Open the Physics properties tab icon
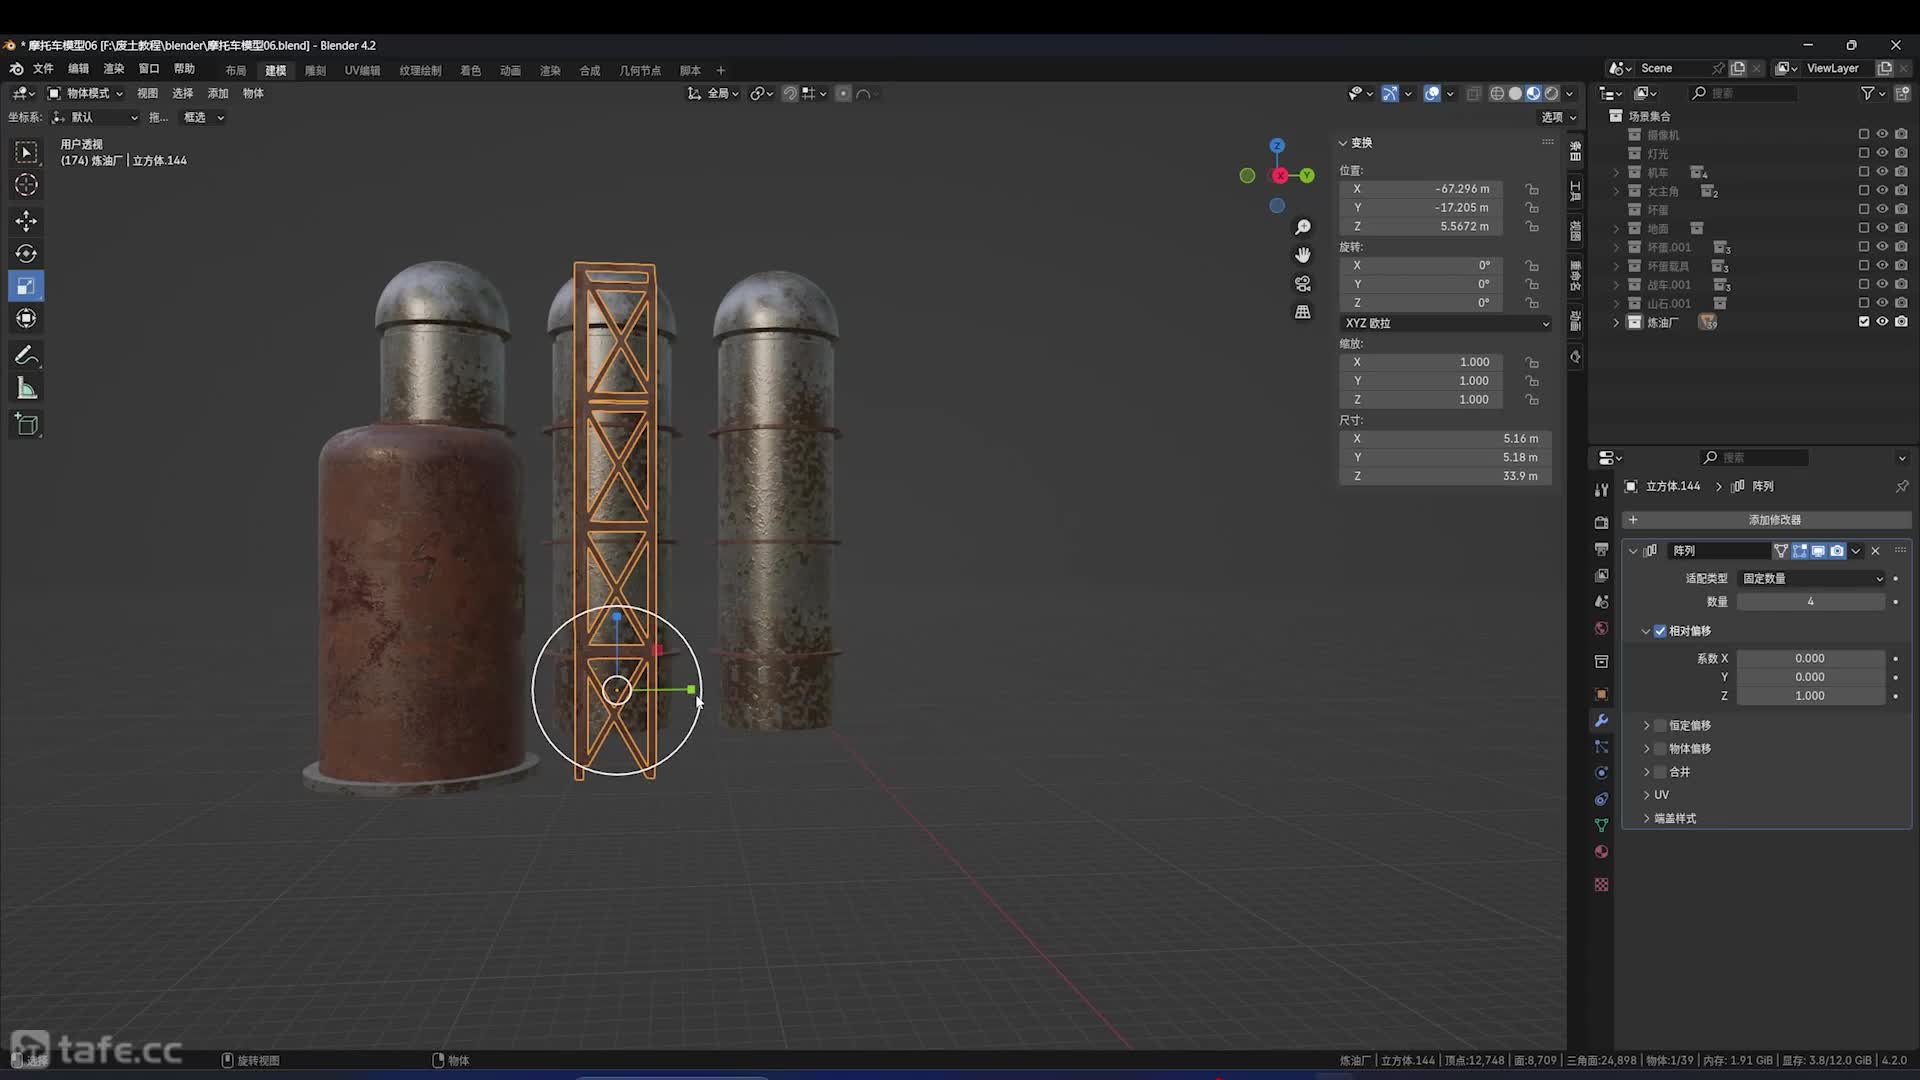Screen dimensions: 1920x1080 1601,773
